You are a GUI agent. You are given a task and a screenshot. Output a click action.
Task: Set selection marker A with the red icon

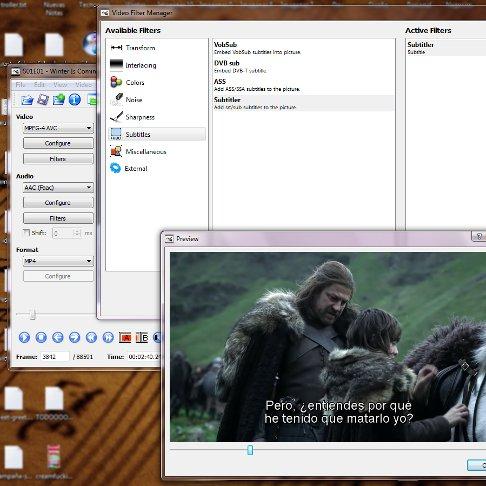[125, 338]
